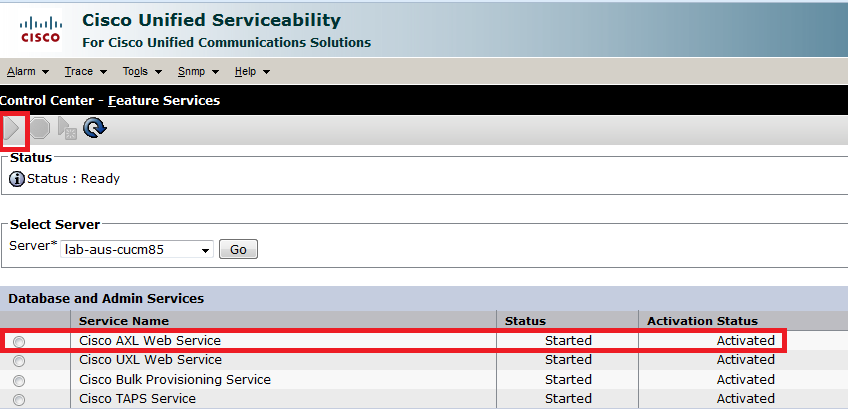The width and height of the screenshot is (848, 410).
Task: Click the Status : Ready message
Action: point(74,178)
